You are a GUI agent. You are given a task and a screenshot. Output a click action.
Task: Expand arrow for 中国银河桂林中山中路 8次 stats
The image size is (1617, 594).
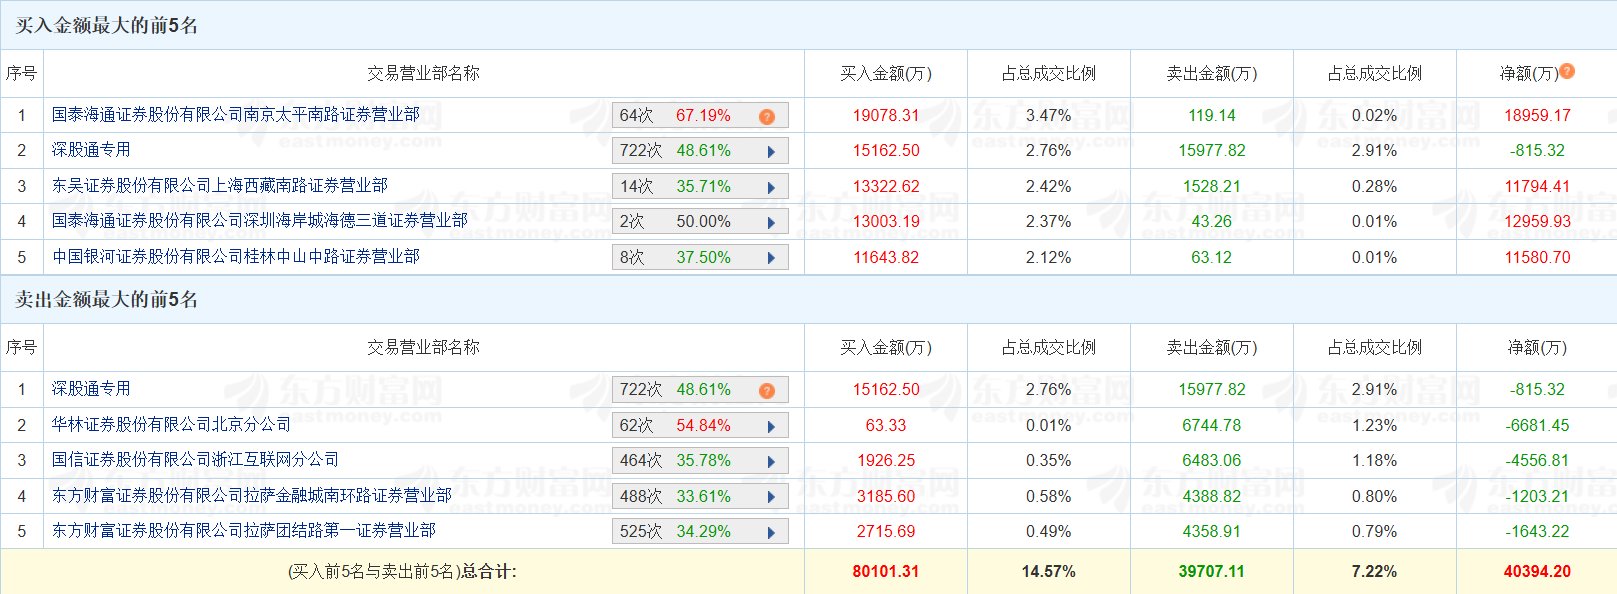[x=771, y=258]
